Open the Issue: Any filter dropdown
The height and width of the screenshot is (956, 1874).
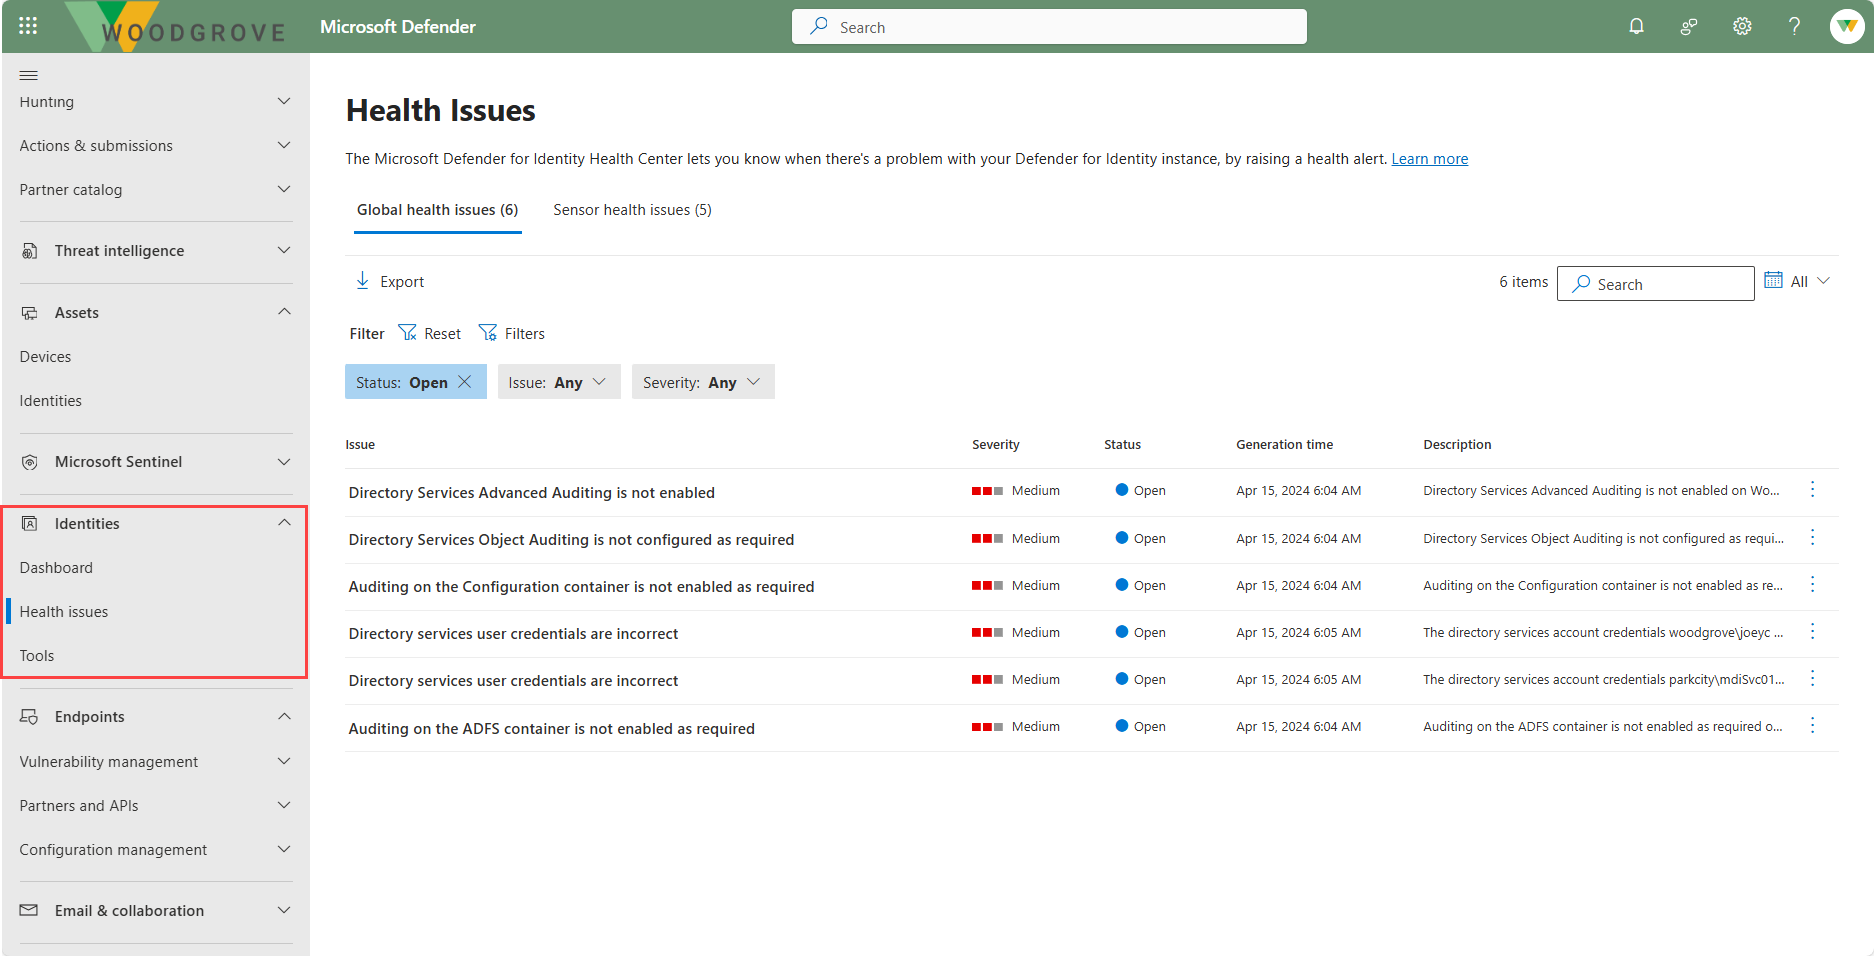coord(559,382)
